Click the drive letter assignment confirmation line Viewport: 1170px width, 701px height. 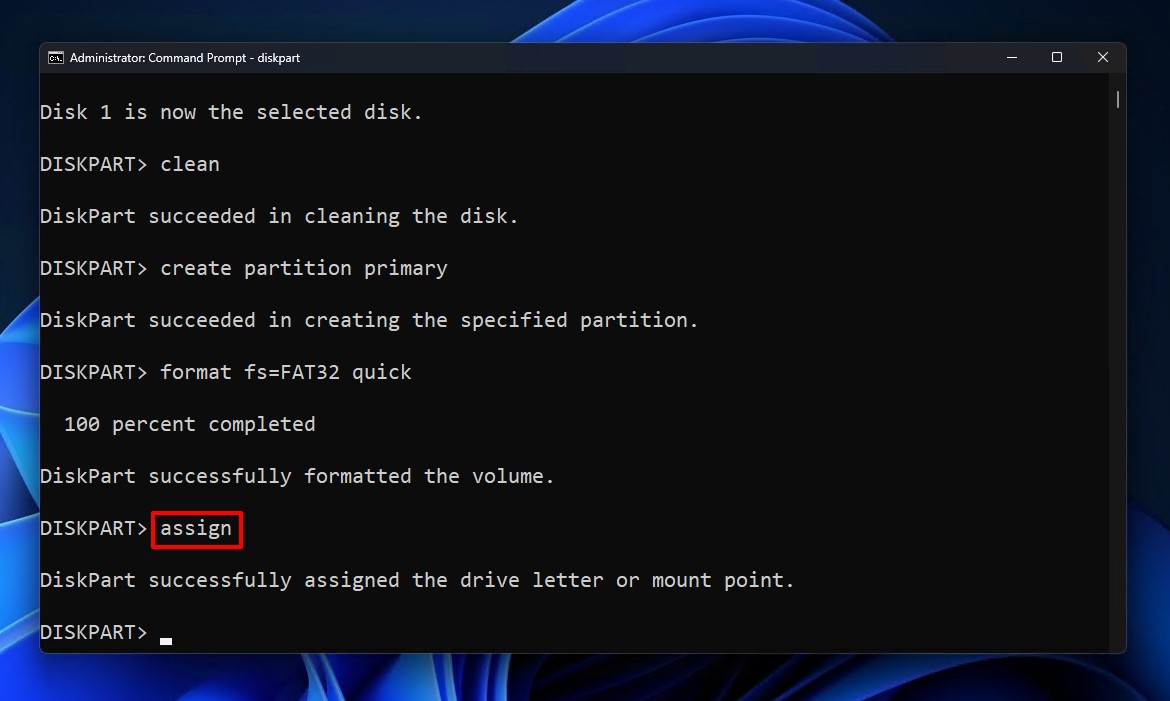point(416,579)
